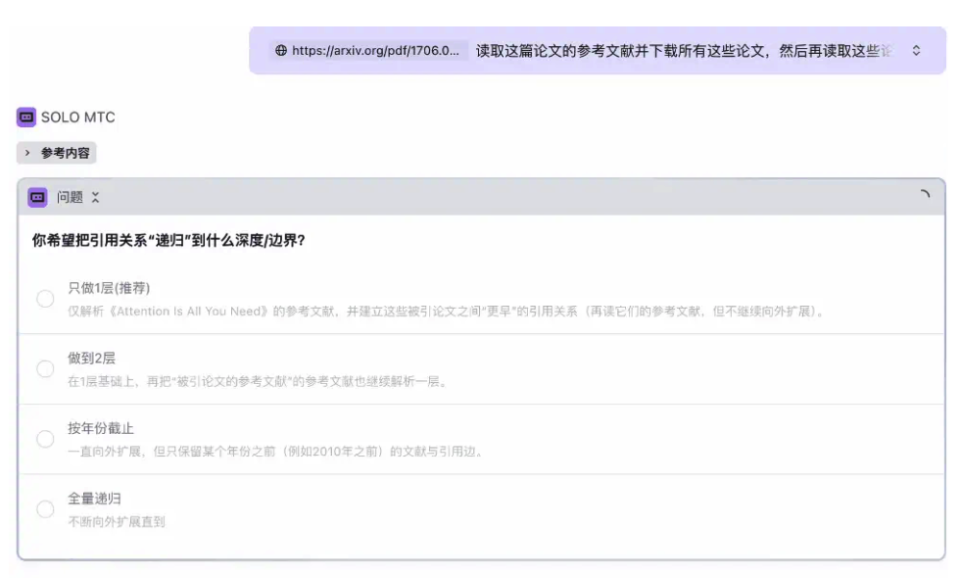Click the robot icon in the 问题 panel header
Viewport: 960px width, 578px height.
[39, 197]
